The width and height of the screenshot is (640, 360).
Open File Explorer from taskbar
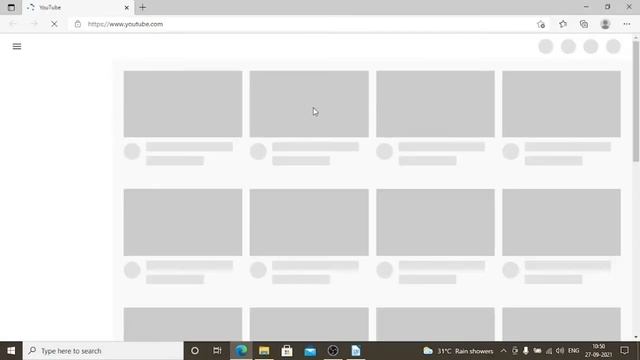pyautogui.click(x=264, y=351)
